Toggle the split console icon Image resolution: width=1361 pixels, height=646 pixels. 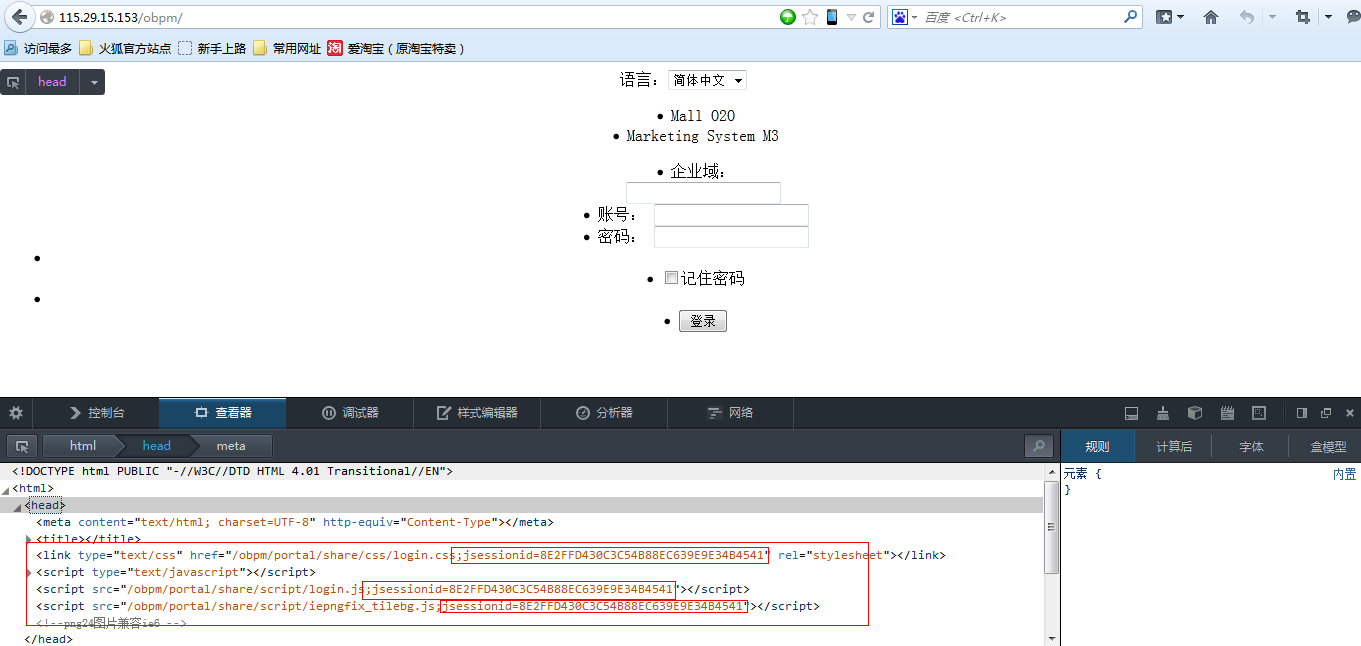[1132, 413]
